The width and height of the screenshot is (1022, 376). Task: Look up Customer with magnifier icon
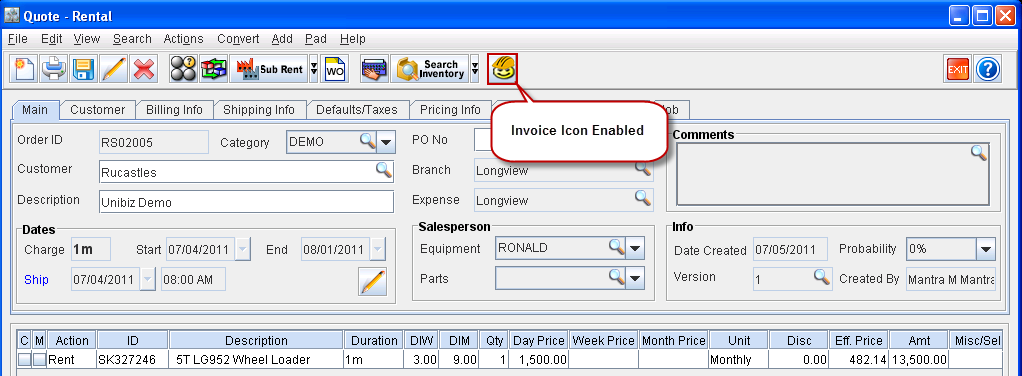click(383, 170)
